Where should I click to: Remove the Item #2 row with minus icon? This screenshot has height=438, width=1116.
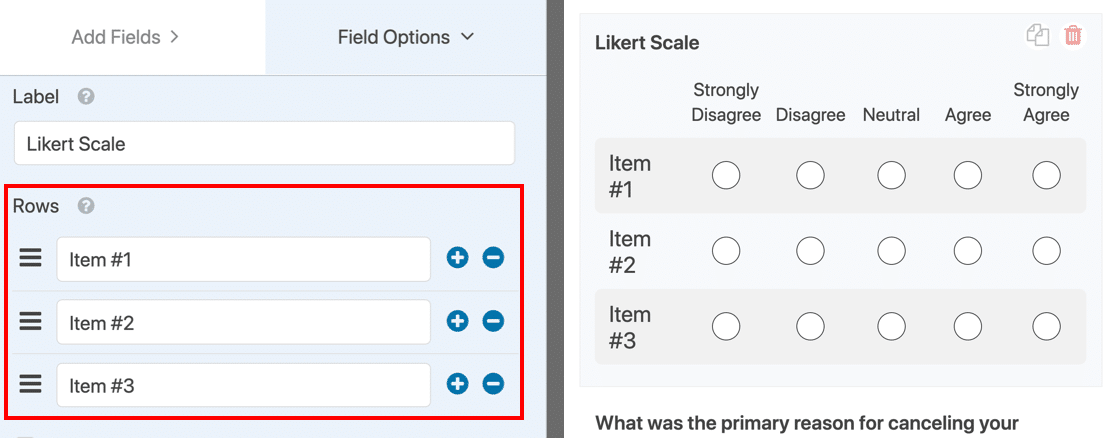[x=493, y=321]
